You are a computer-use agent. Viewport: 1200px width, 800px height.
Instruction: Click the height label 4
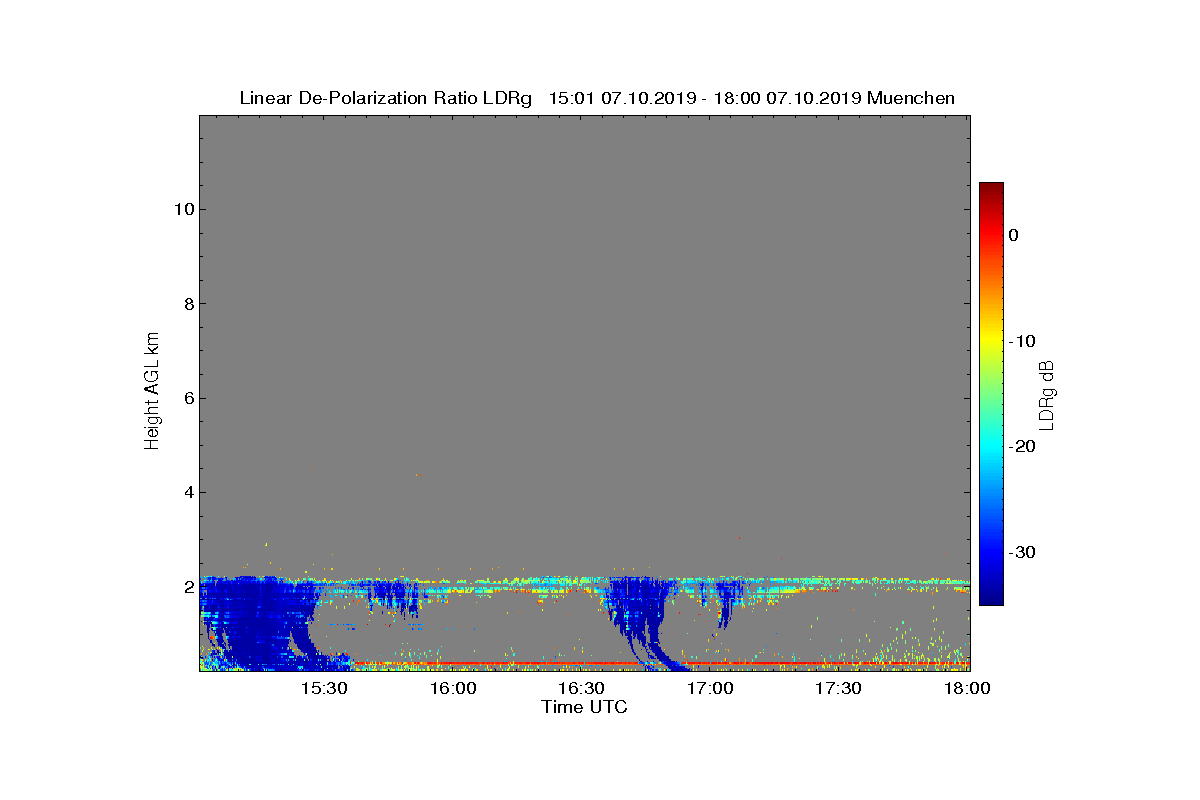[186, 492]
